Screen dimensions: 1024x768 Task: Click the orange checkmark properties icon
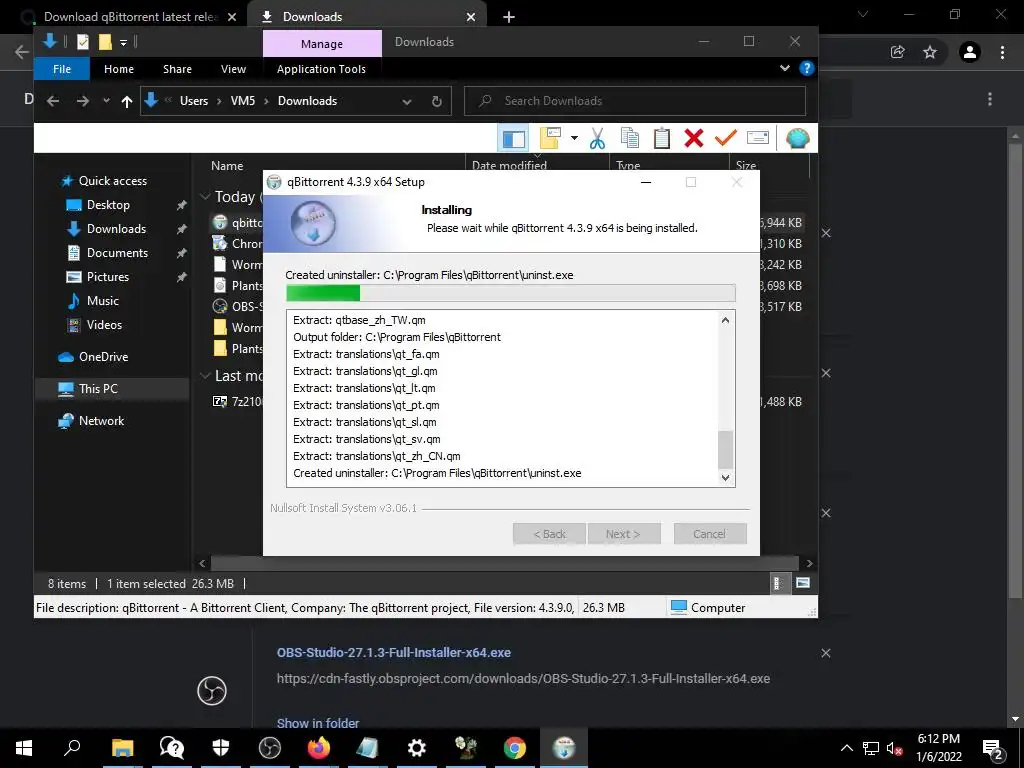pyautogui.click(x=726, y=138)
